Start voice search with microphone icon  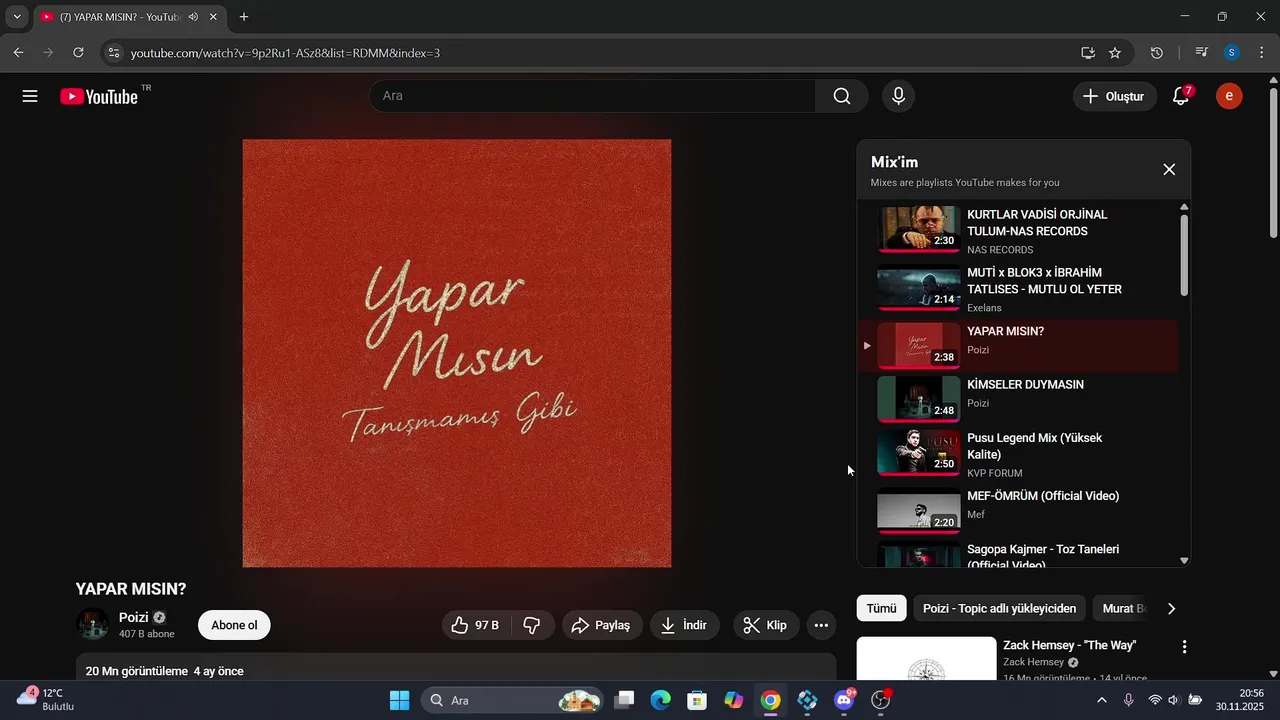click(898, 96)
